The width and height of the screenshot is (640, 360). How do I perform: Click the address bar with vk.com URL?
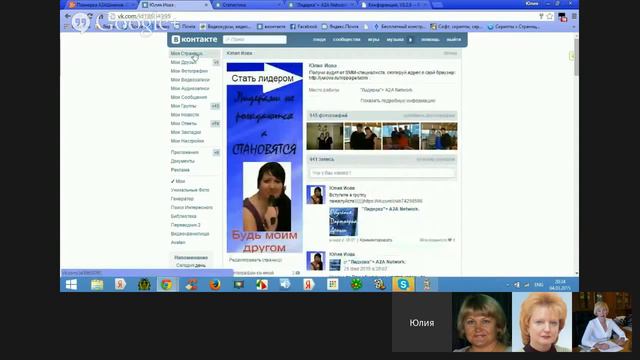coord(322,16)
